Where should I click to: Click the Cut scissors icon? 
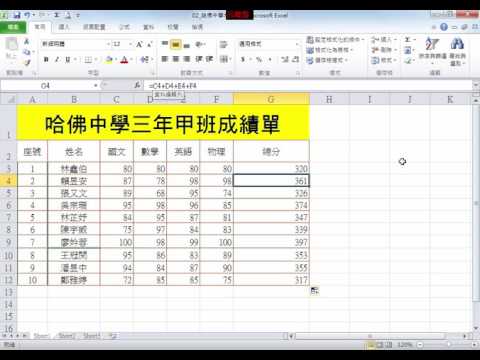tap(27, 41)
